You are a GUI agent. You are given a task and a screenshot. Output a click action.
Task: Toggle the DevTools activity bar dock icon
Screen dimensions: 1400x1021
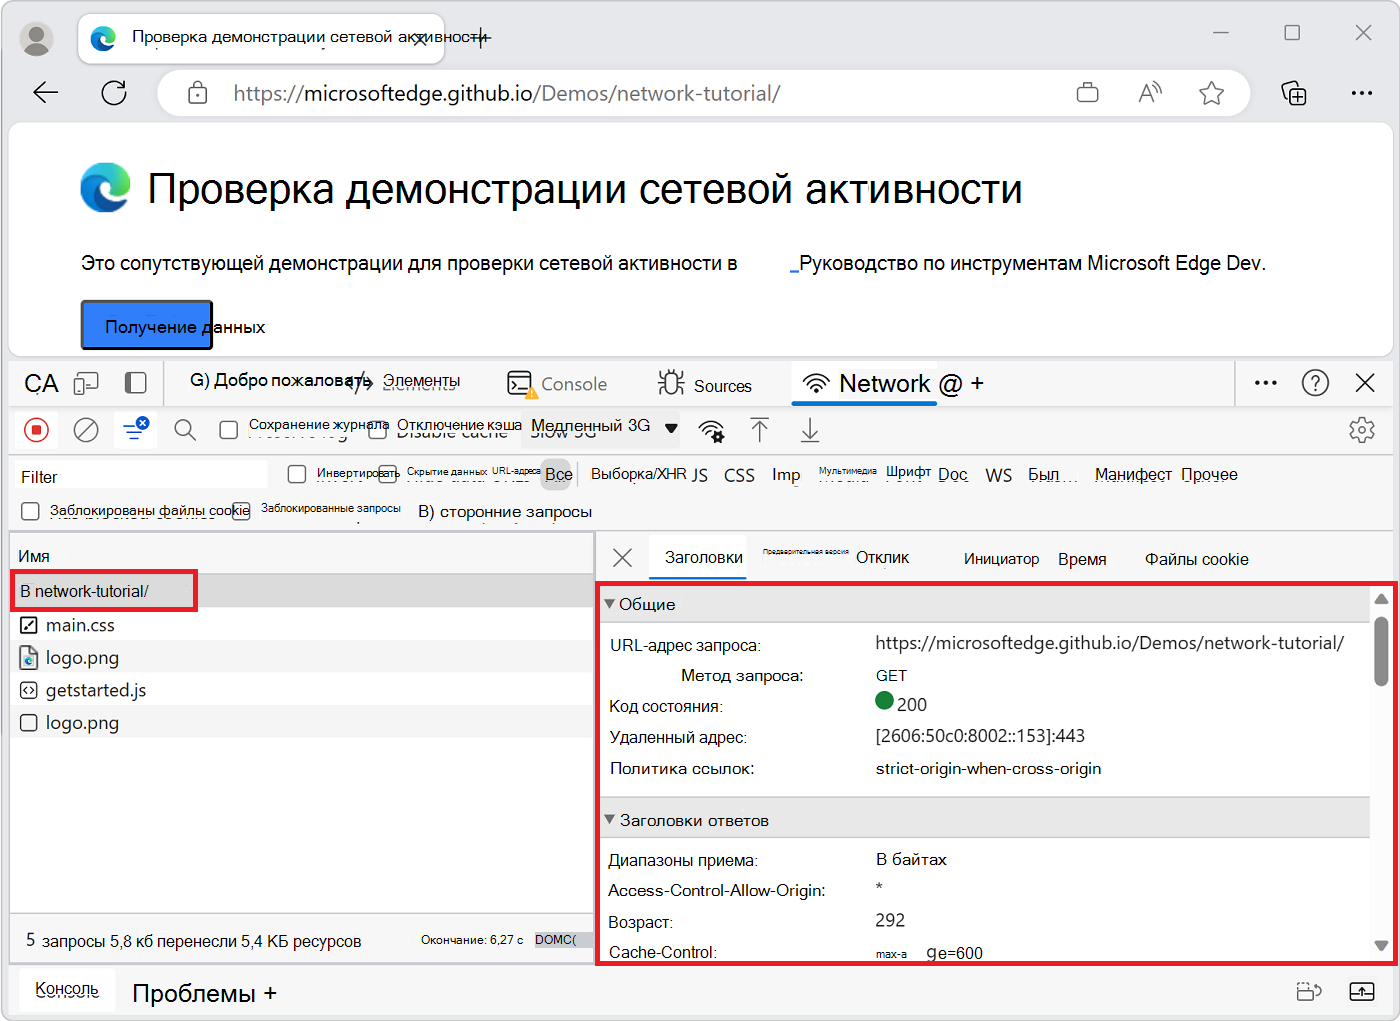point(136,383)
